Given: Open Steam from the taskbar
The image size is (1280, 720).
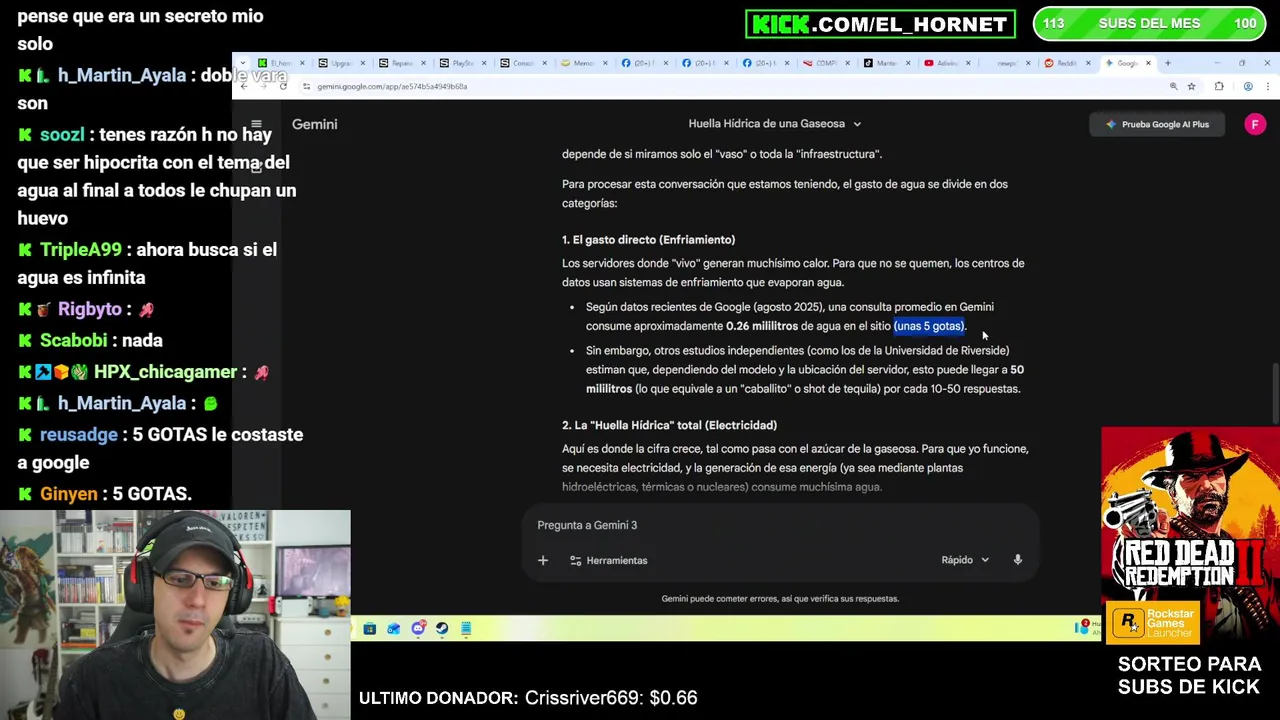Looking at the screenshot, I should [442, 628].
